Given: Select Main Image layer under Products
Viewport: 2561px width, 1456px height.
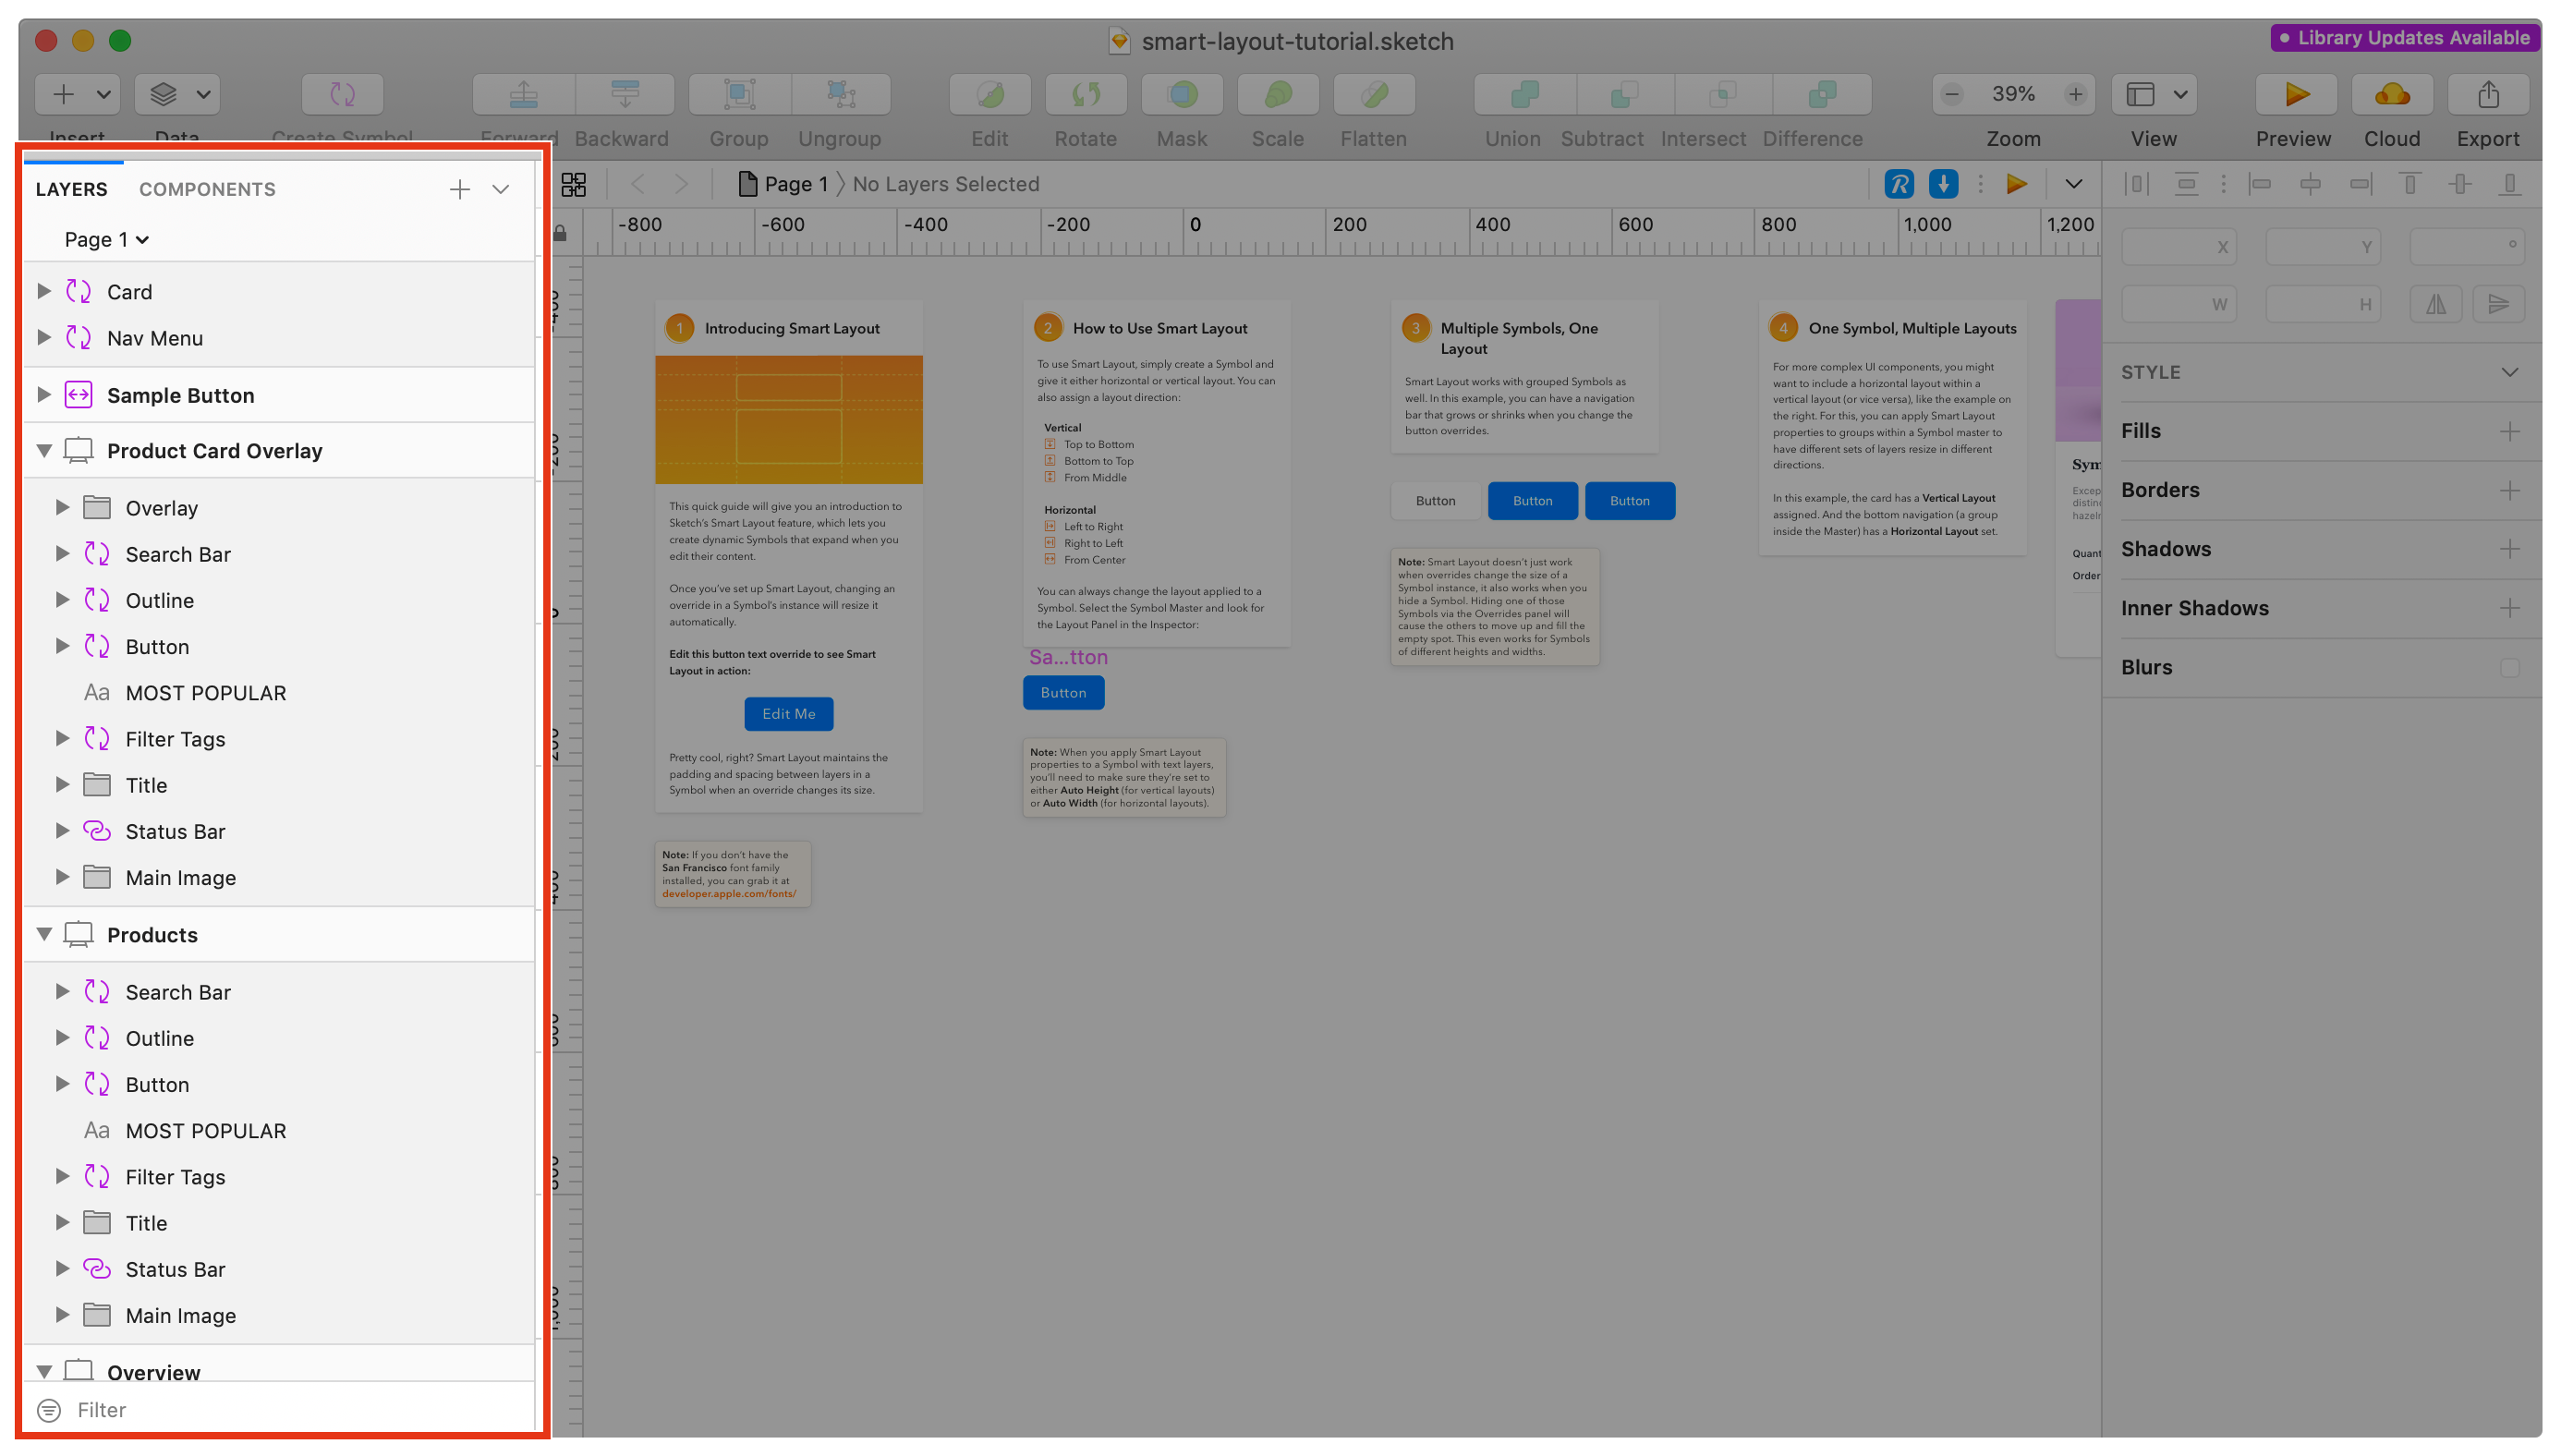Looking at the screenshot, I should (280, 1315).
